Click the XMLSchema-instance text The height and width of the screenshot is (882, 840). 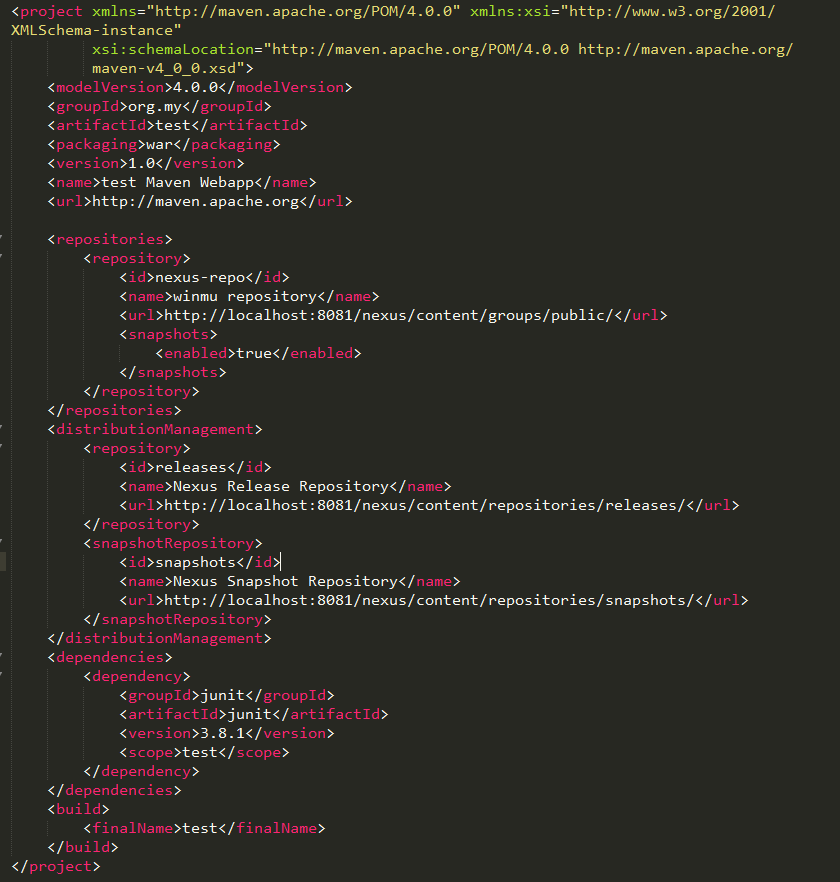tap(92, 30)
